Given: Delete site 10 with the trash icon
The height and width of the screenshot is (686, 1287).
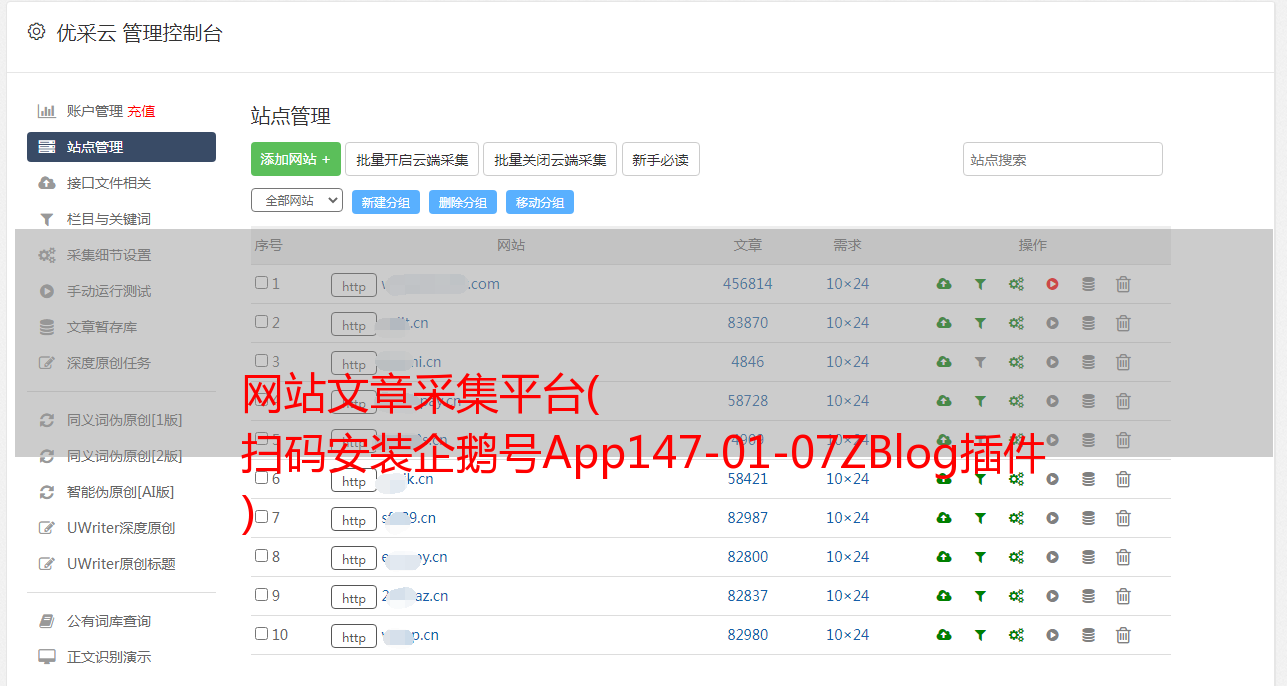Looking at the screenshot, I should 1123,635.
